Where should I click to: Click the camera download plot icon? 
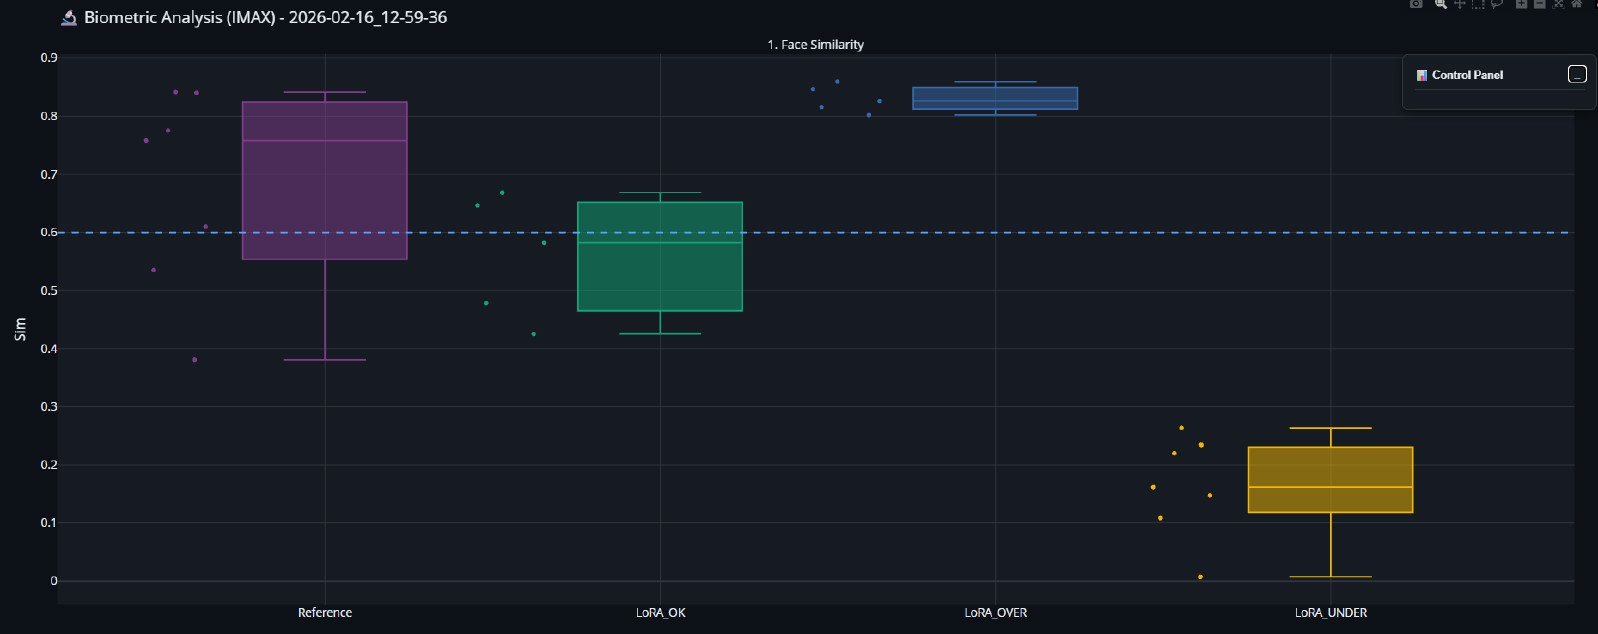1416,4
